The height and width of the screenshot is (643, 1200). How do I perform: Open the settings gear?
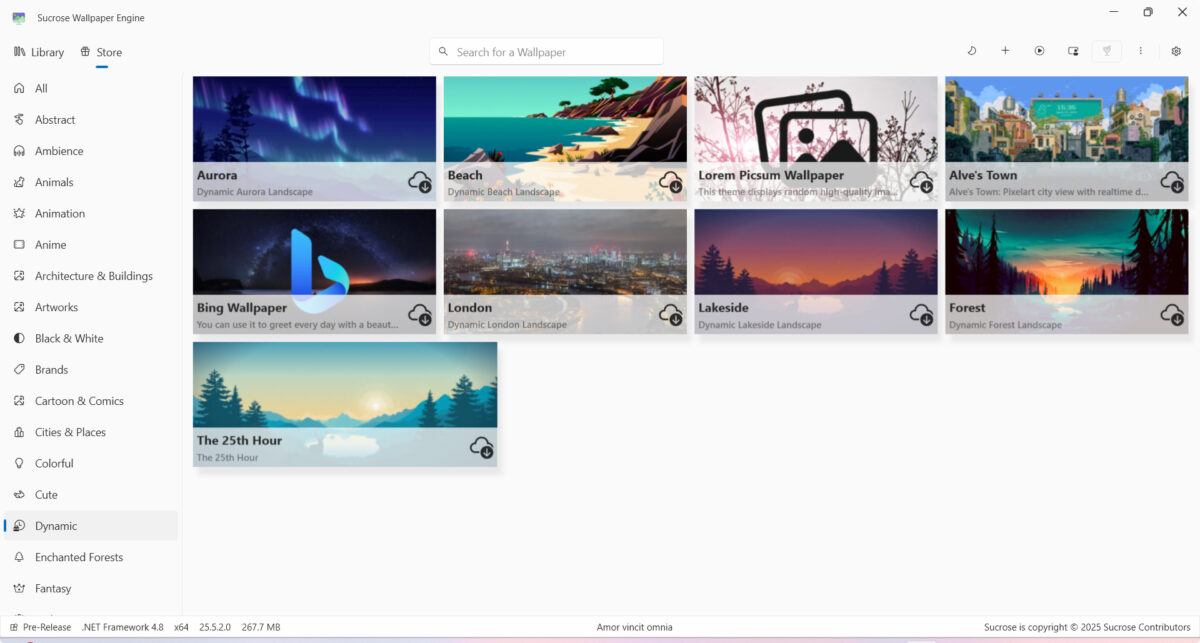[1176, 50]
